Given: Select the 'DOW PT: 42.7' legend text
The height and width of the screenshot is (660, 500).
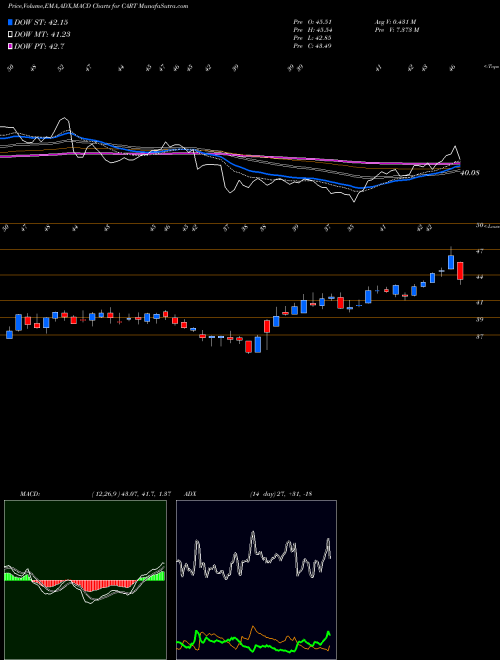Looking at the screenshot, I should (x=39, y=46).
